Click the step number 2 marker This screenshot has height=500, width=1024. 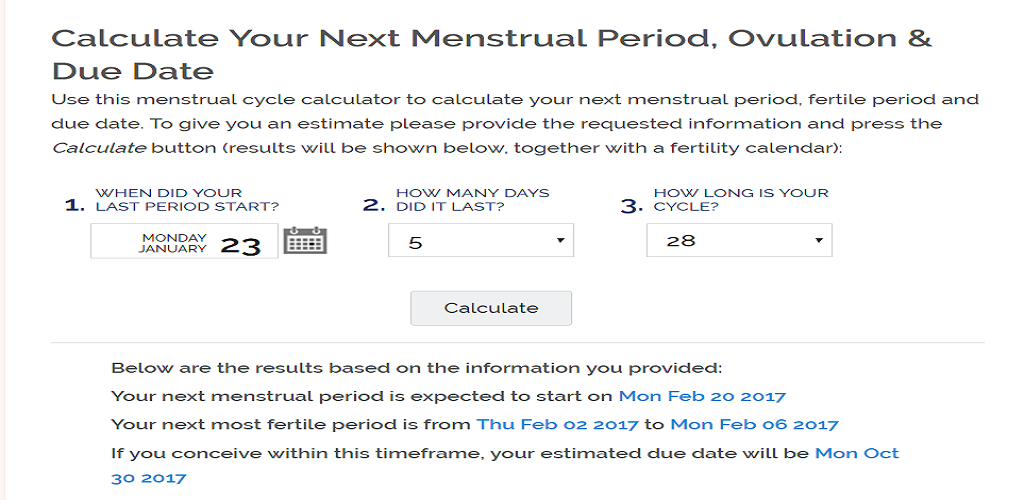click(x=373, y=206)
